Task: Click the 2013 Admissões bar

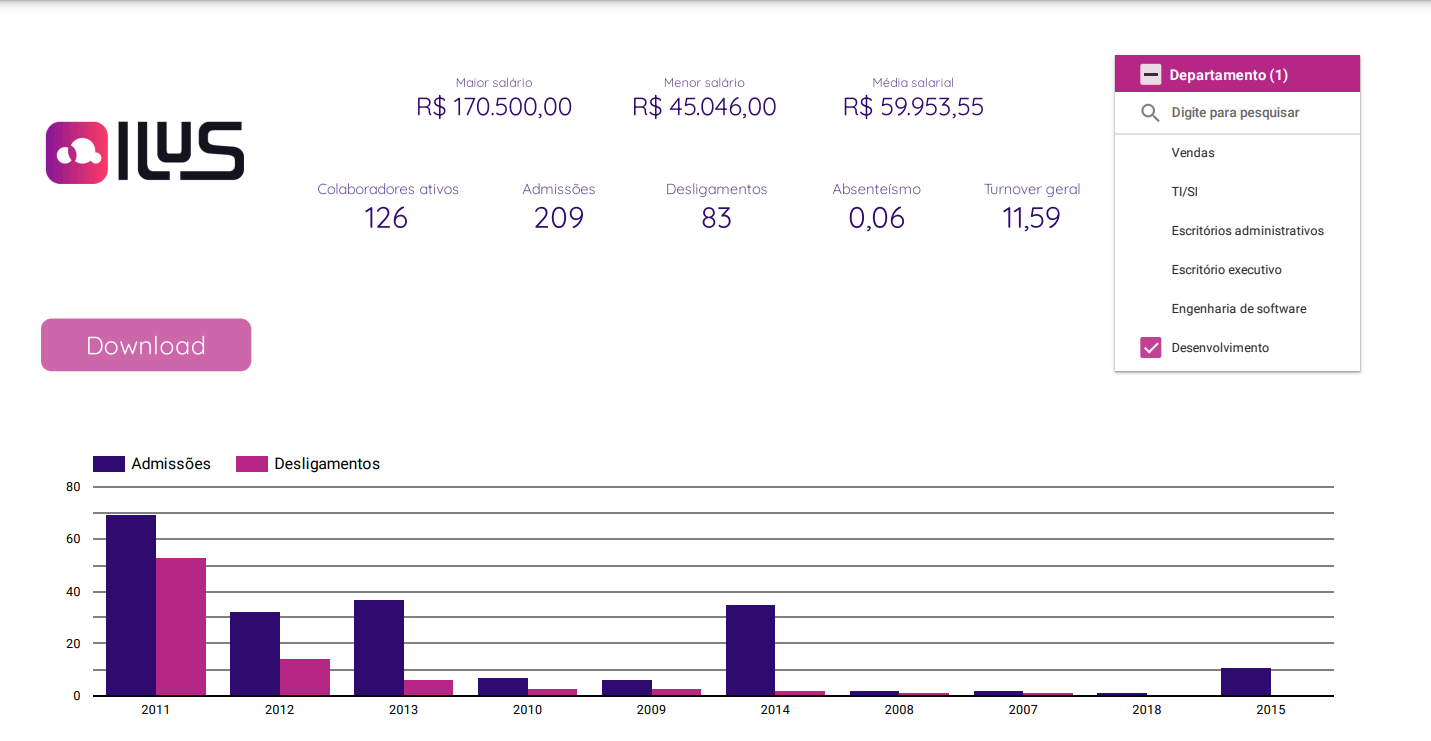Action: point(379,648)
